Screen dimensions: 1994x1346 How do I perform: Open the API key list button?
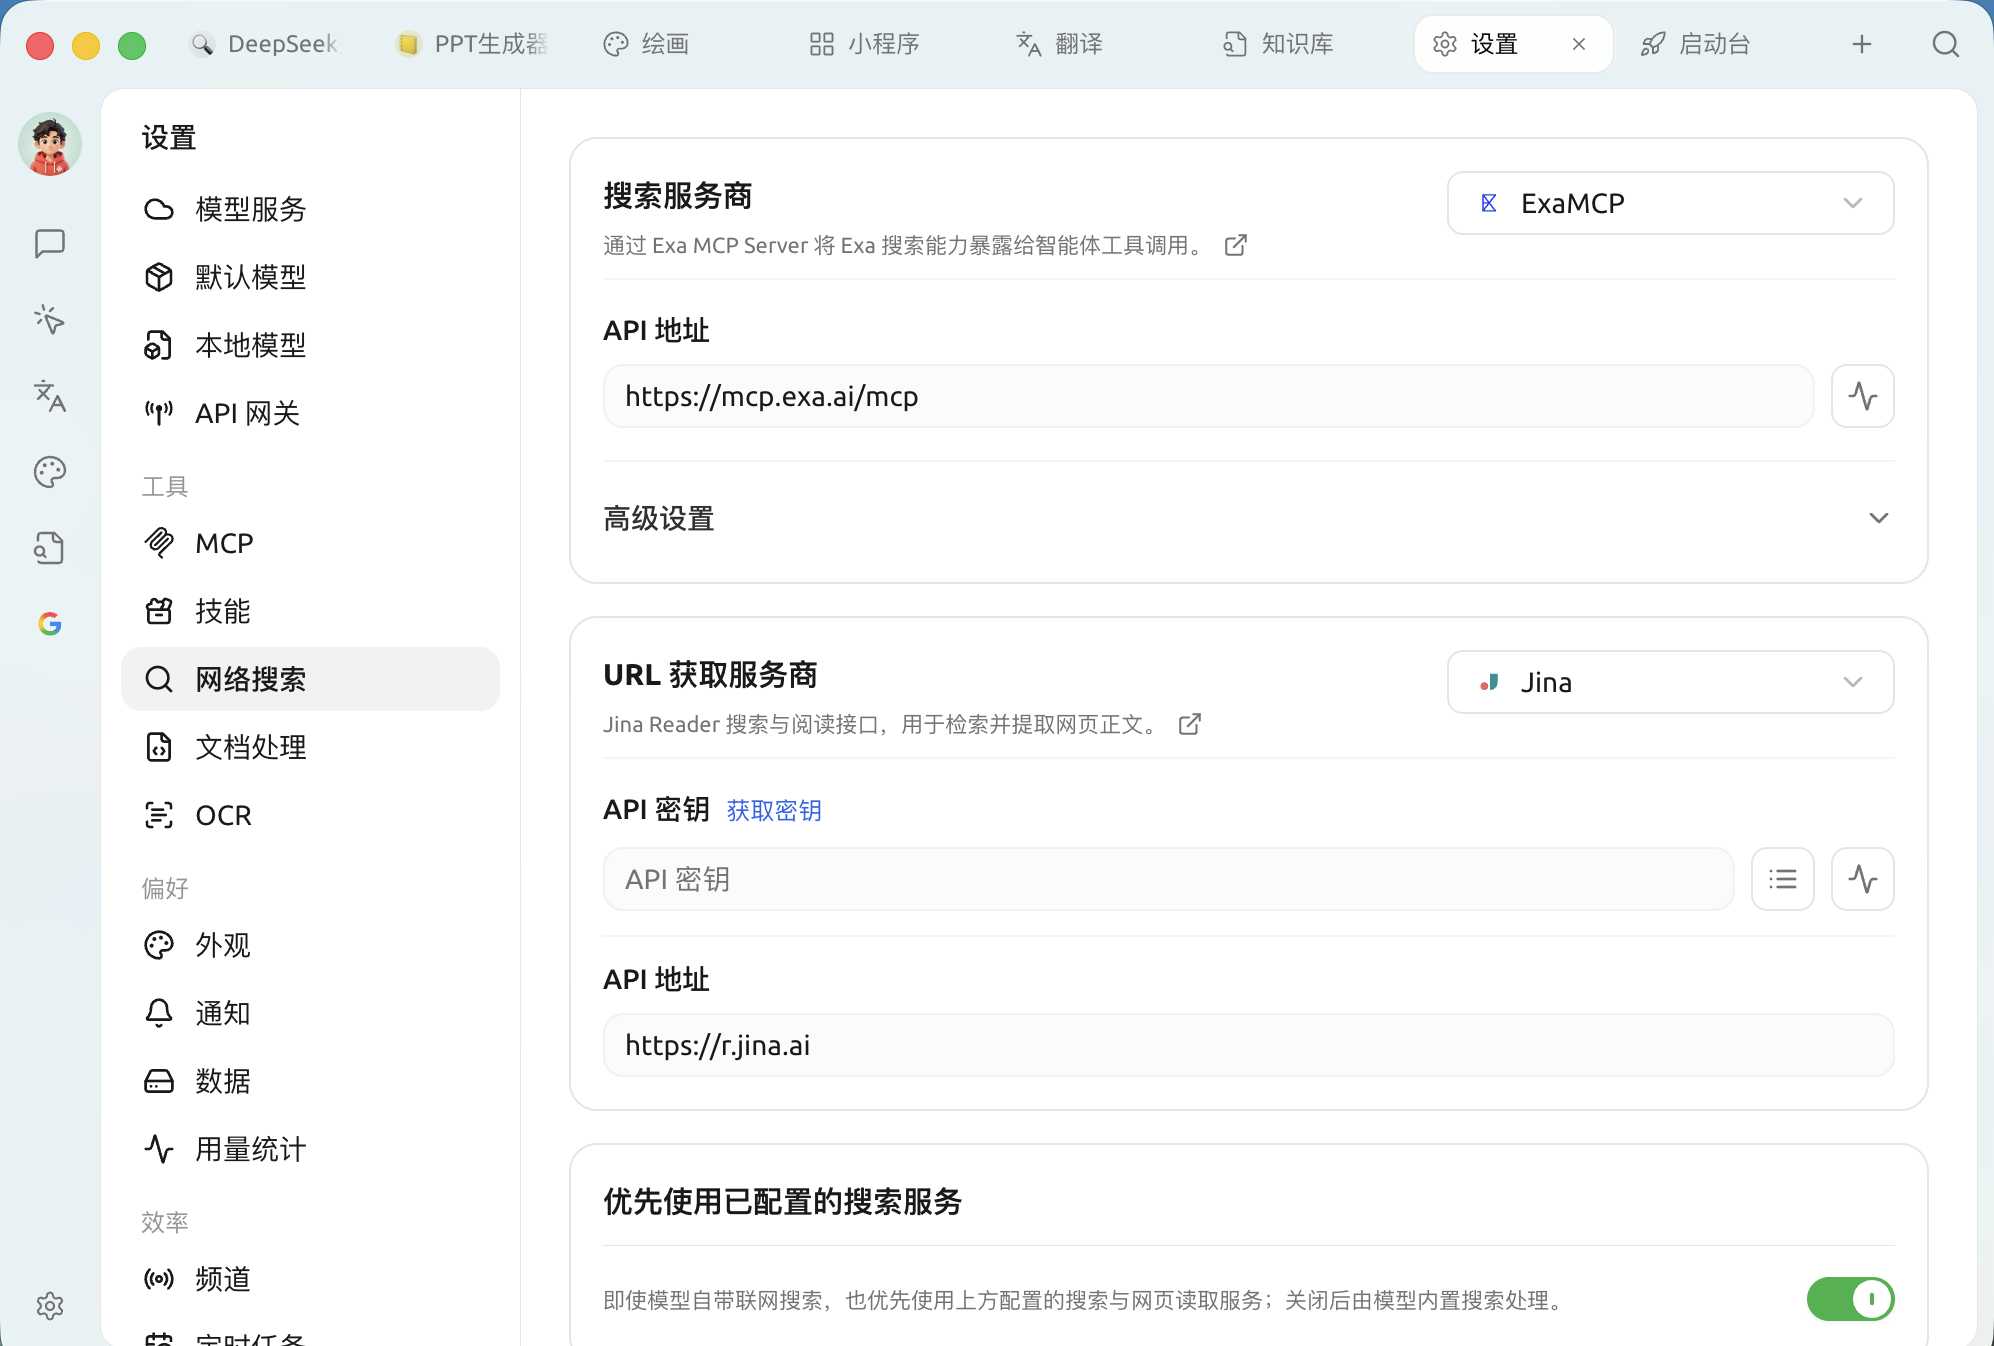[x=1782, y=879]
